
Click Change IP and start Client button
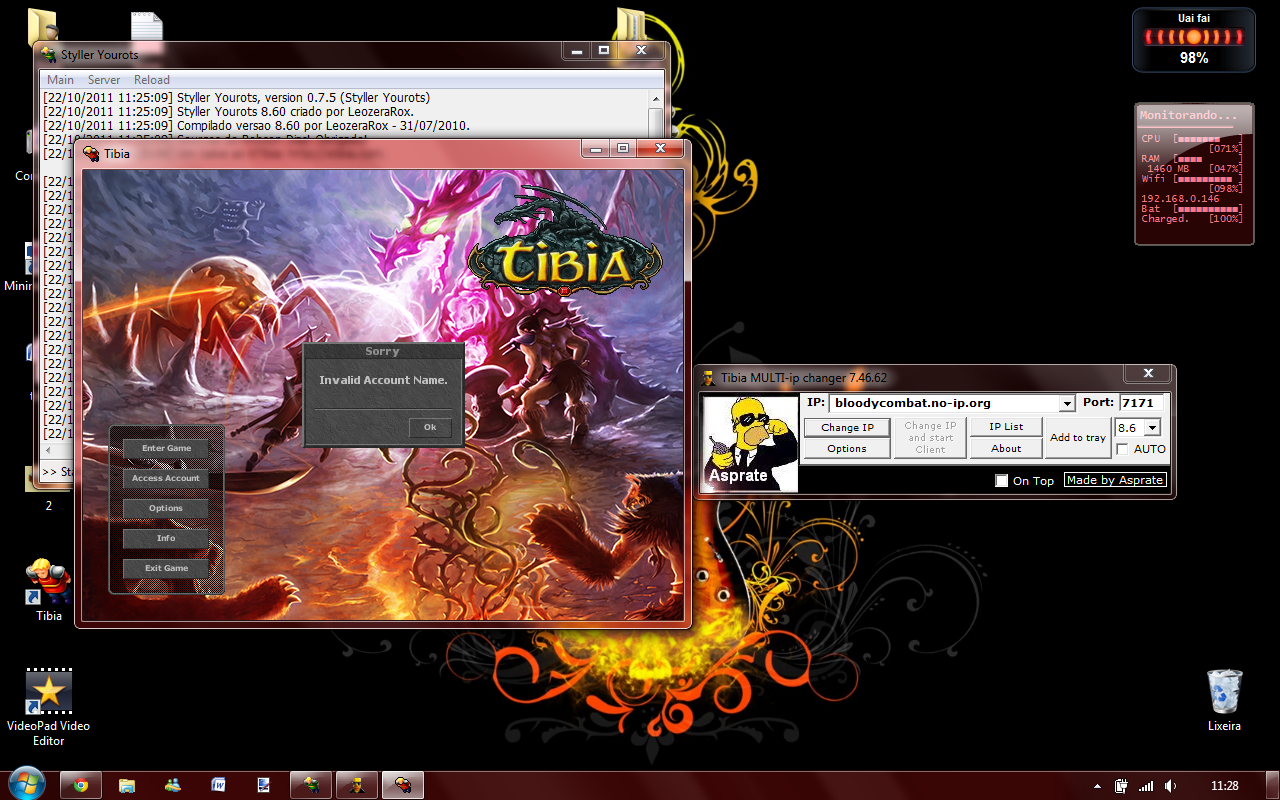tap(930, 438)
